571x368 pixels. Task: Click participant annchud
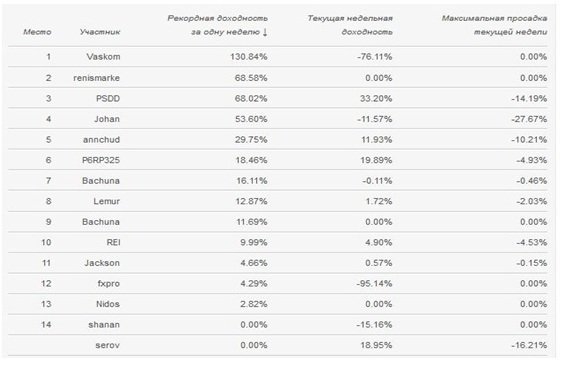point(101,140)
